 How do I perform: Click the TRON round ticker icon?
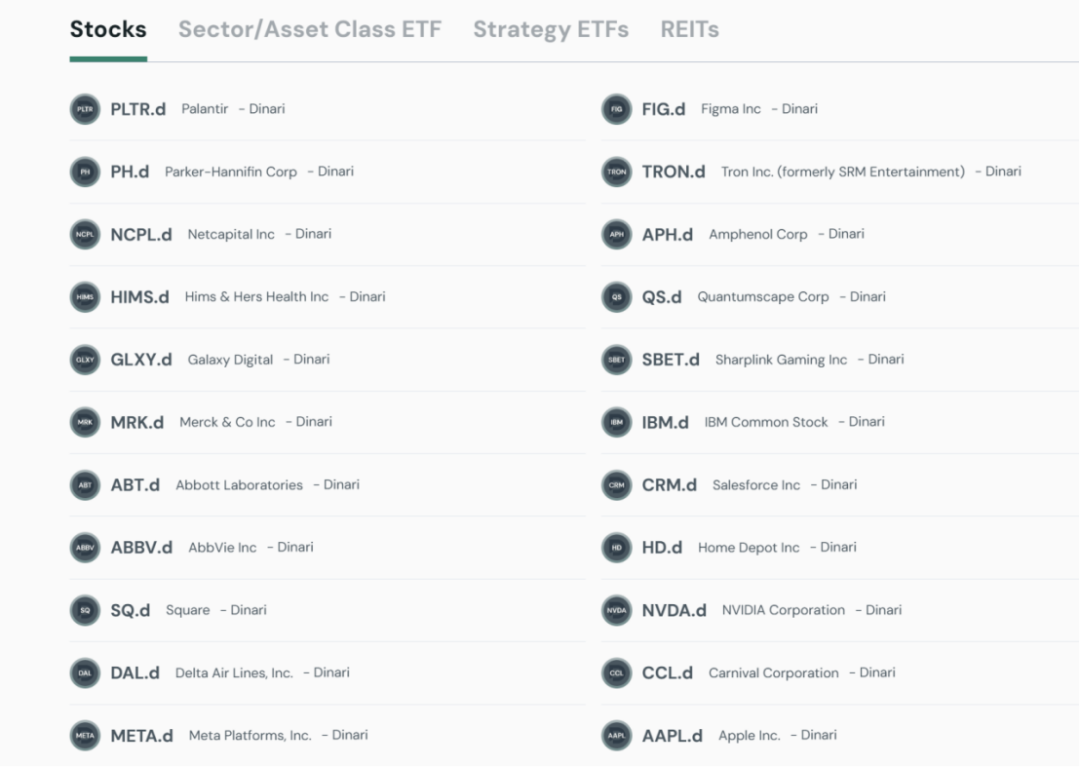click(x=617, y=172)
